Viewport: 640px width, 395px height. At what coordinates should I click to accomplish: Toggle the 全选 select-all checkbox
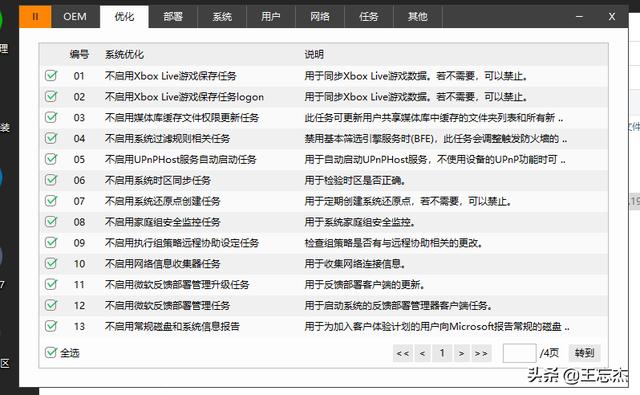[x=51, y=353]
